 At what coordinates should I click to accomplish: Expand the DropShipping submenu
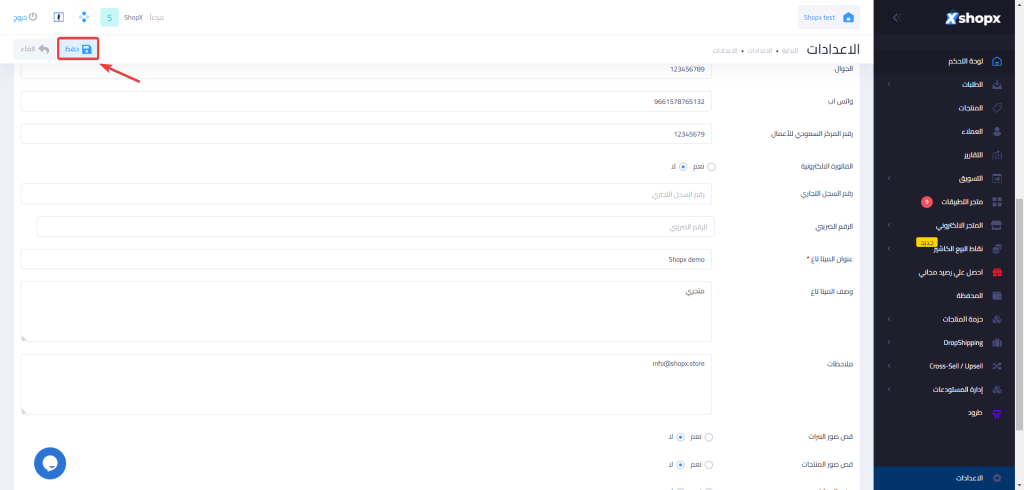889,342
